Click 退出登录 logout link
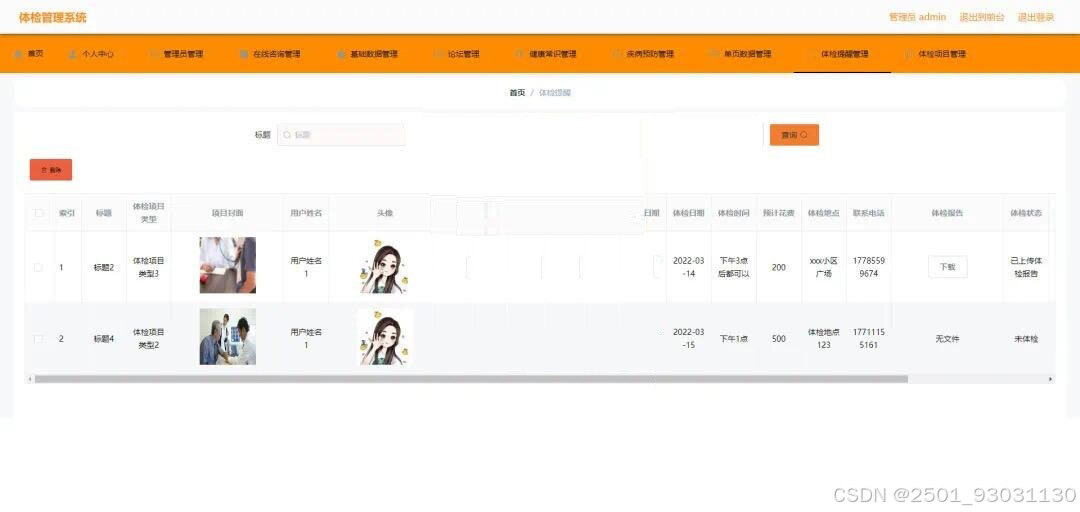The height and width of the screenshot is (512, 1080). [x=1036, y=17]
